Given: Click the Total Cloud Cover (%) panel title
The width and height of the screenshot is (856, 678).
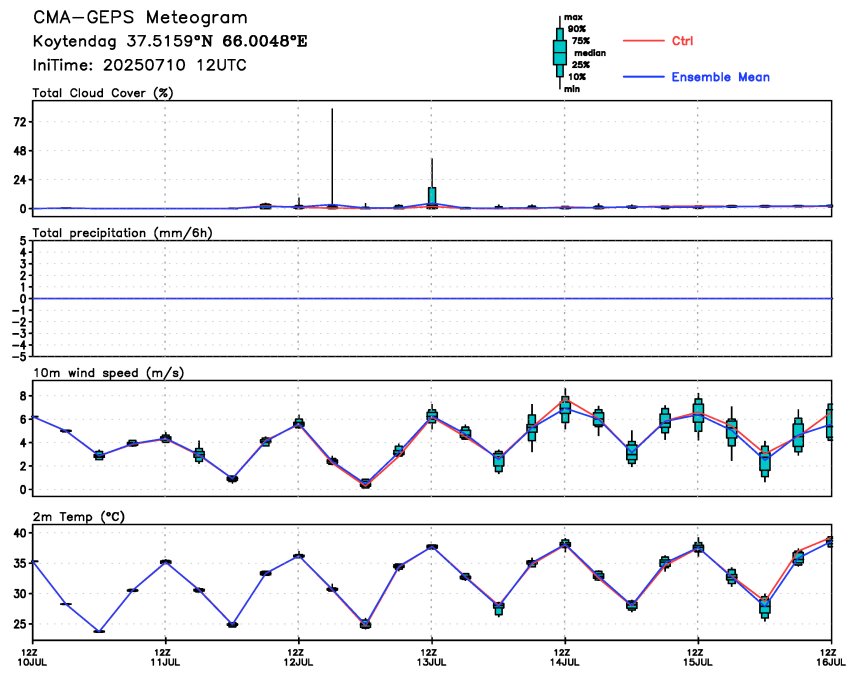Looking at the screenshot, I should pyautogui.click(x=103, y=93).
